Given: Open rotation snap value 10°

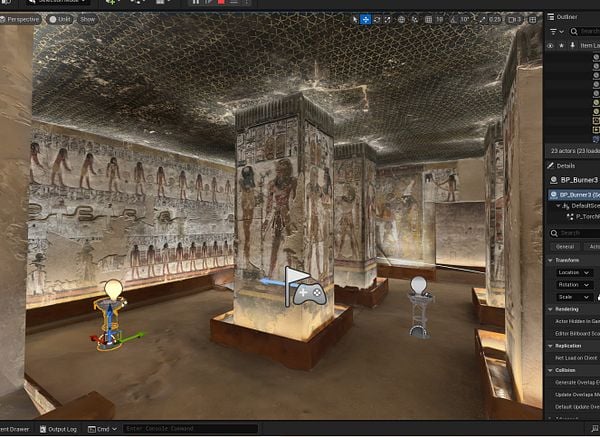Looking at the screenshot, I should pyautogui.click(x=465, y=19).
